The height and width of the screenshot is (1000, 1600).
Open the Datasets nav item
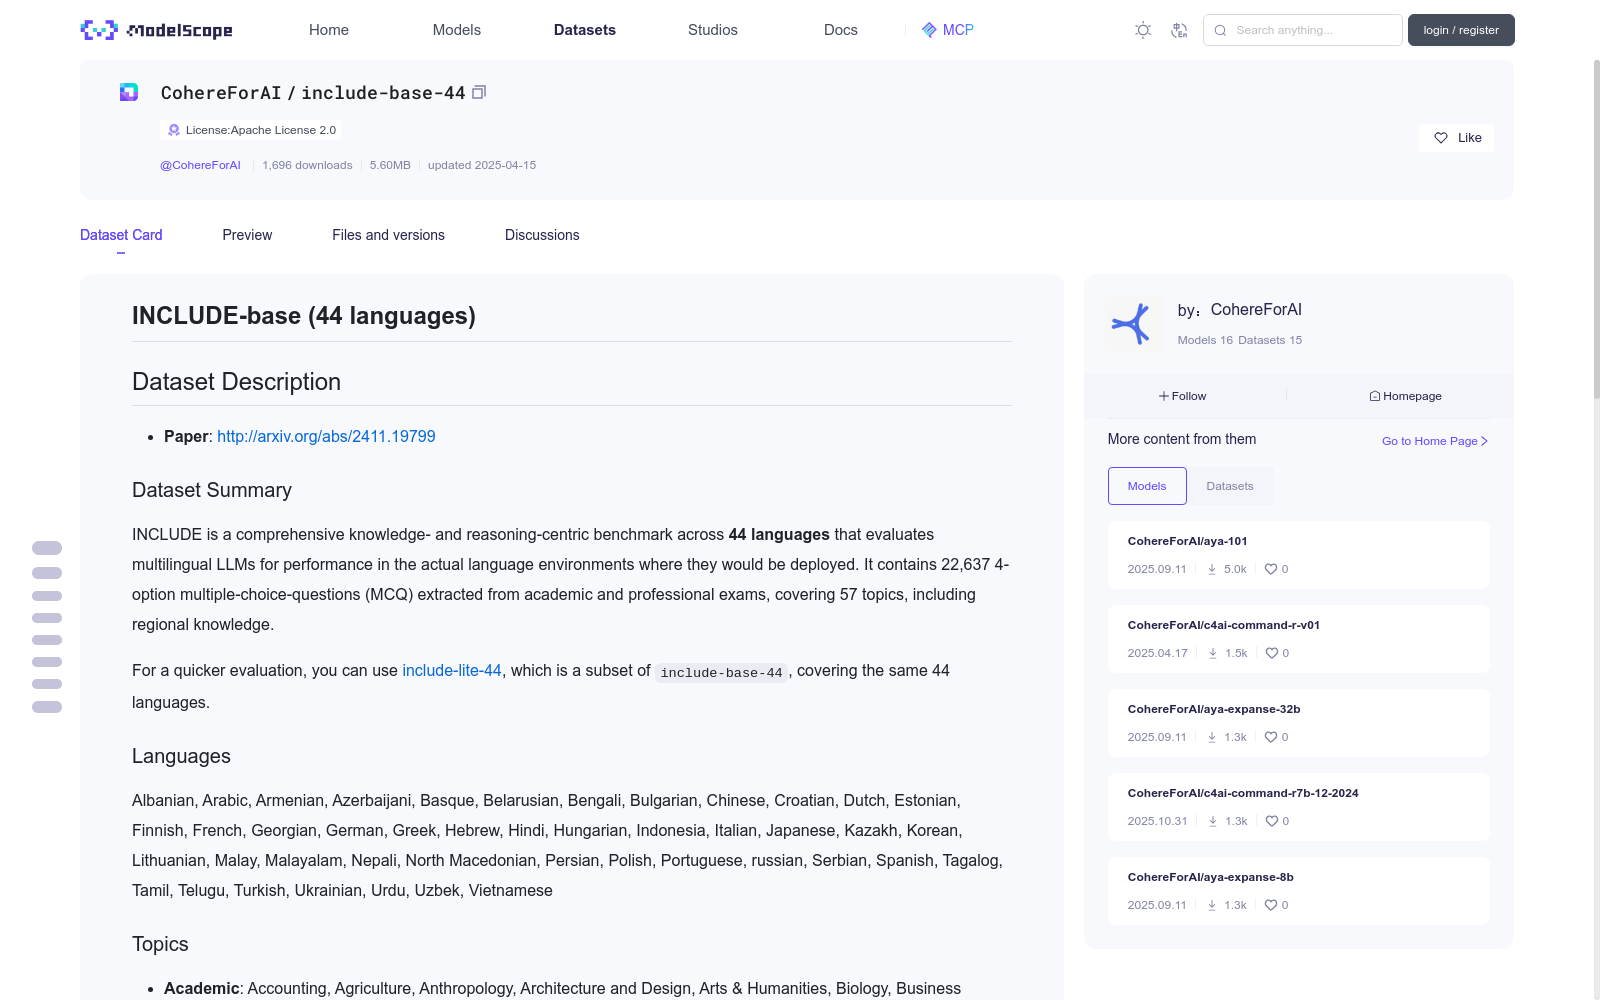(x=585, y=30)
